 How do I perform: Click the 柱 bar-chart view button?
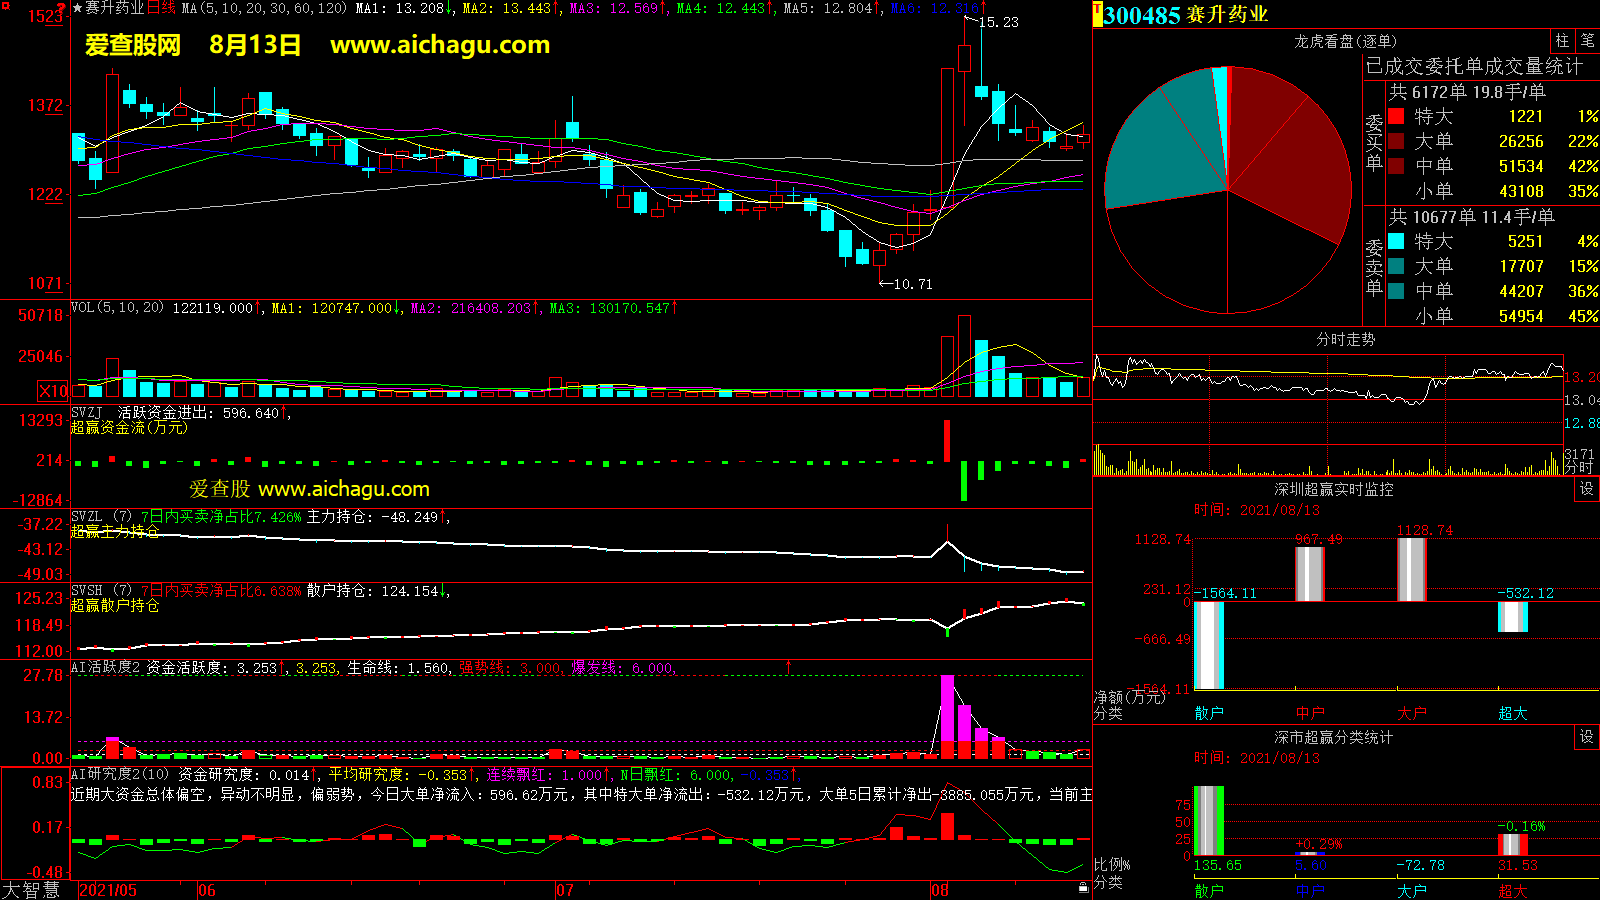pos(1562,40)
